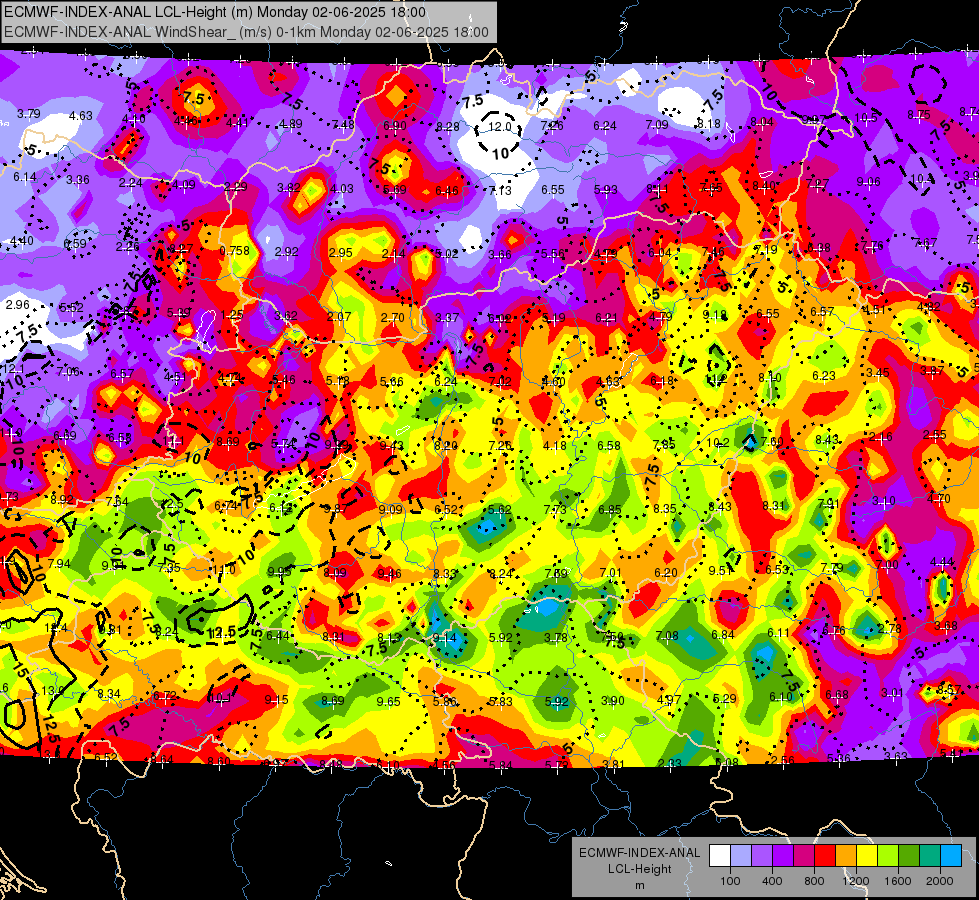
Task: Click the grid value 2.96
Action: 17,305
